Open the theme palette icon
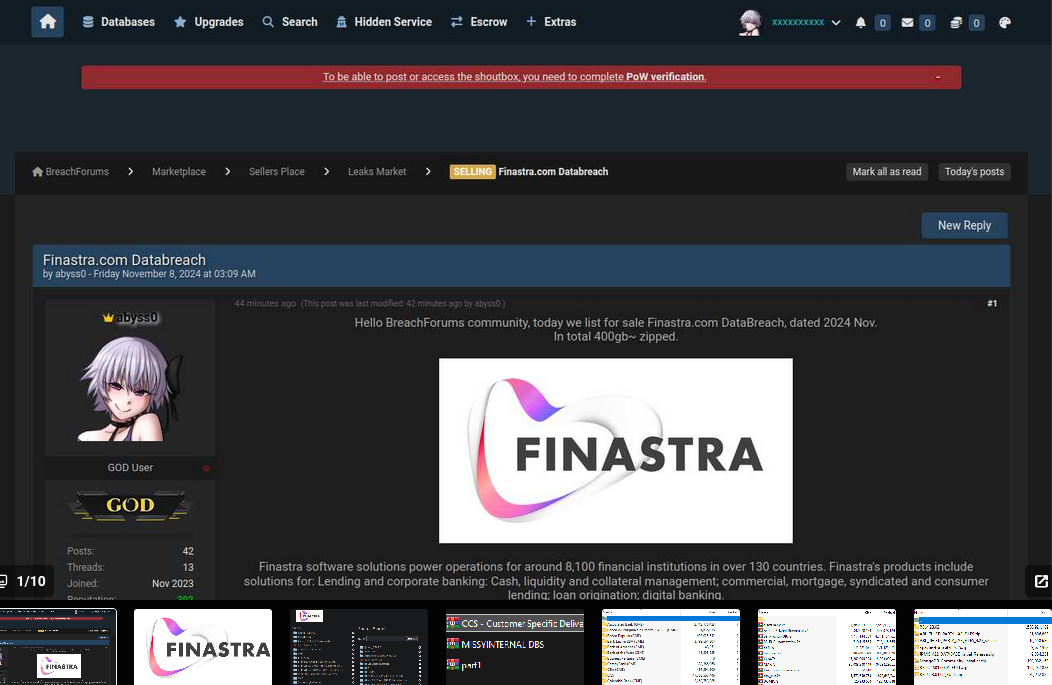This screenshot has width=1052, height=685. [1004, 23]
